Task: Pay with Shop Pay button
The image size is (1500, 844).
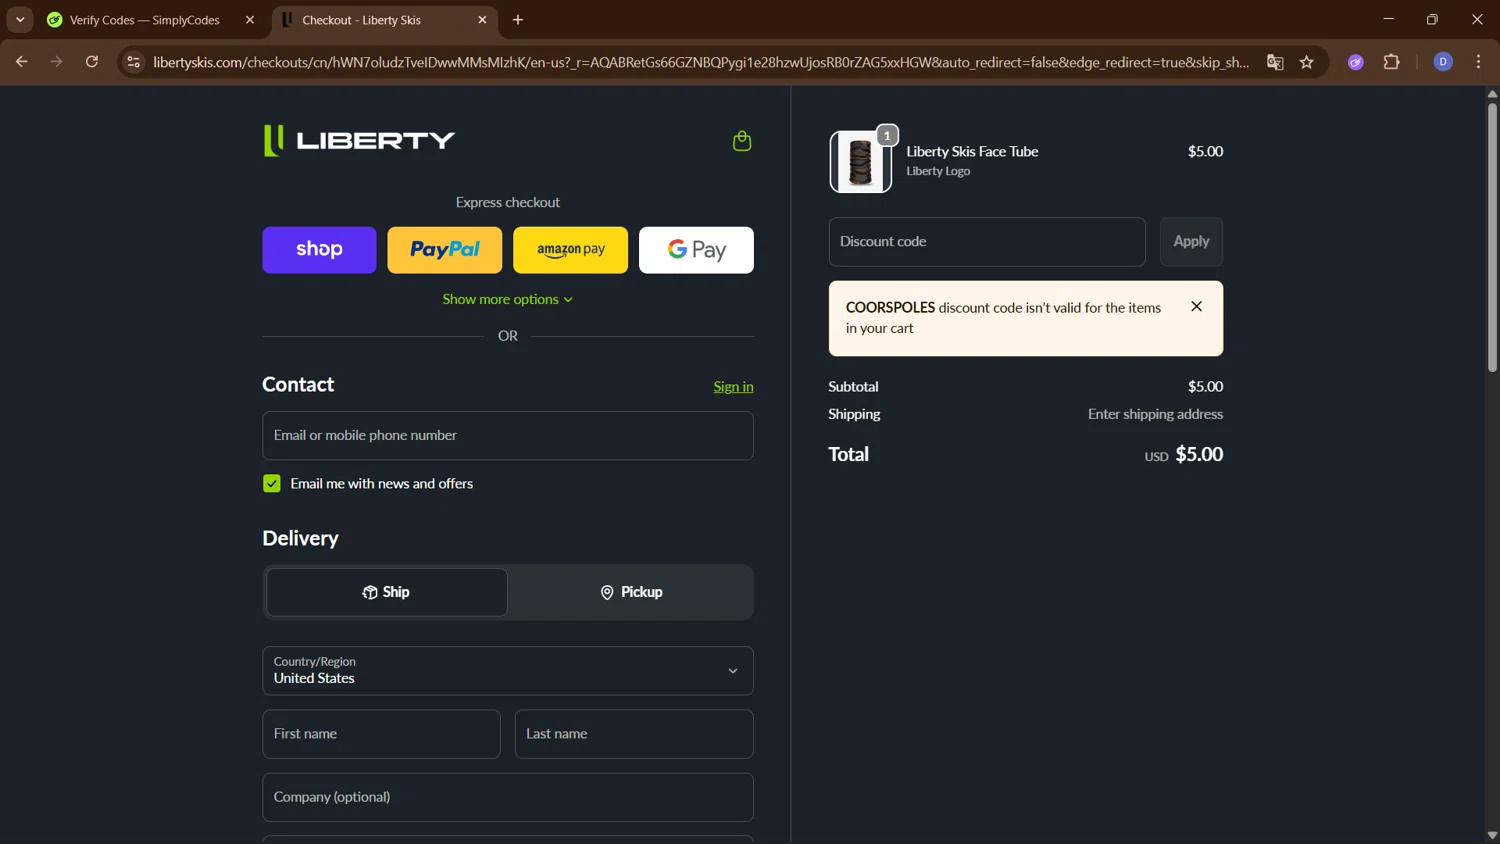Action: 319,250
